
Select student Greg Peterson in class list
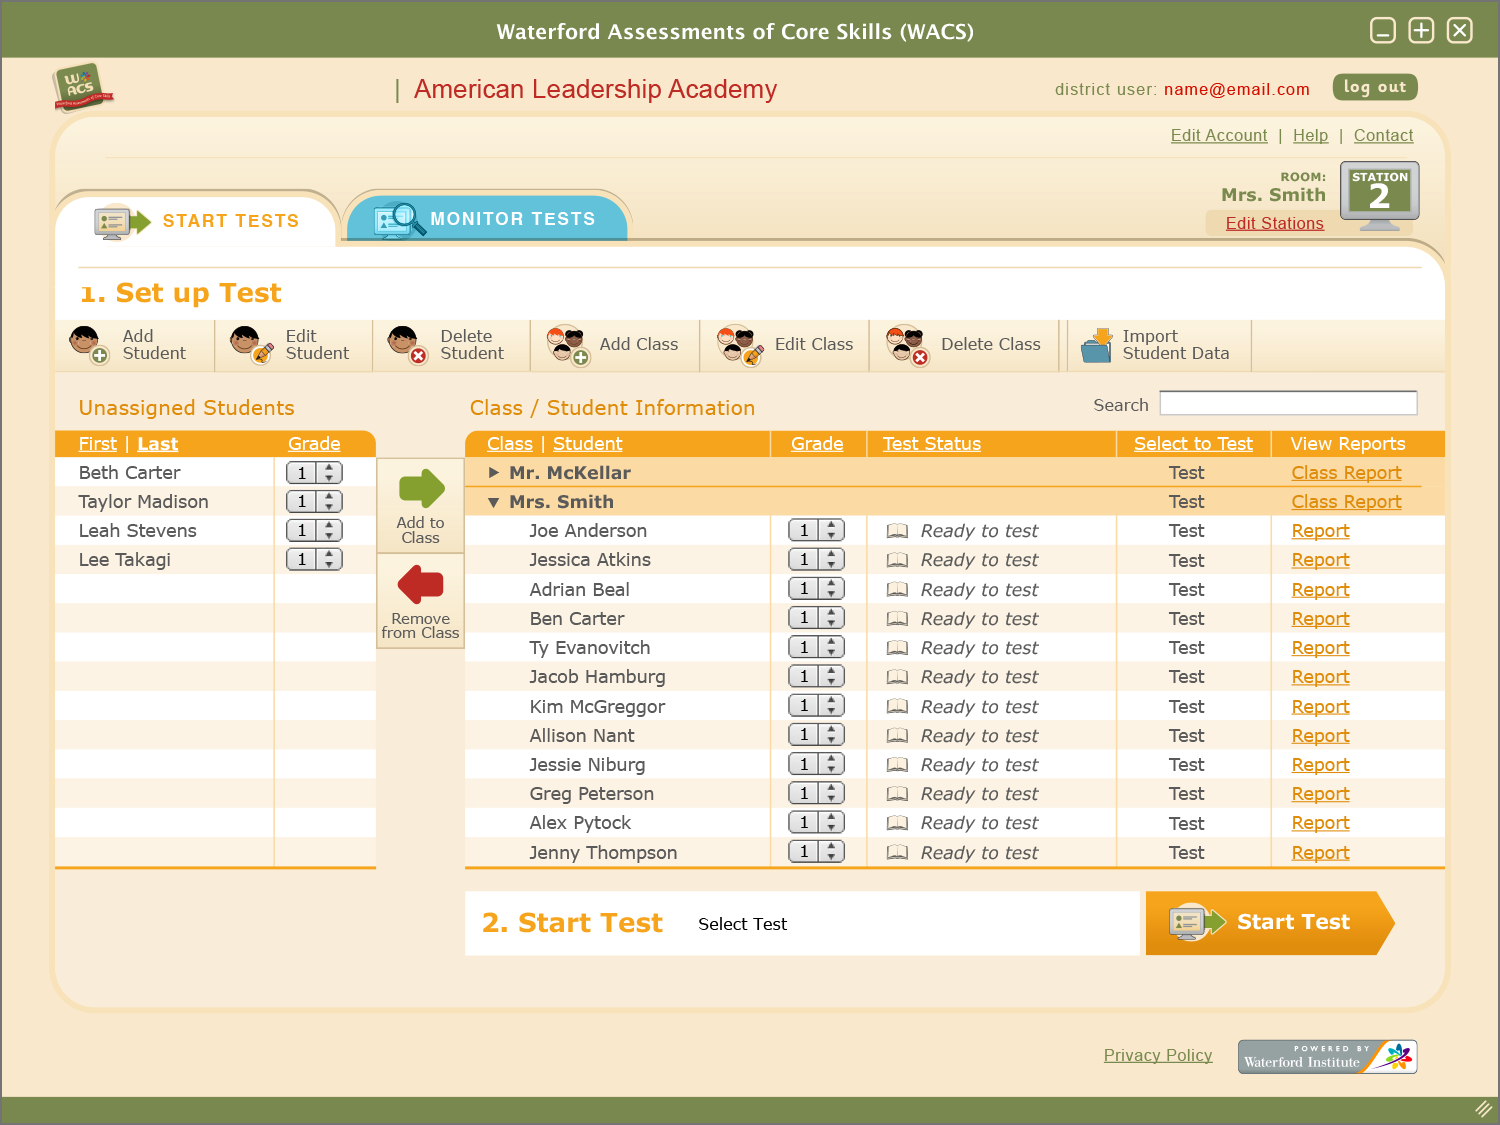click(x=591, y=794)
